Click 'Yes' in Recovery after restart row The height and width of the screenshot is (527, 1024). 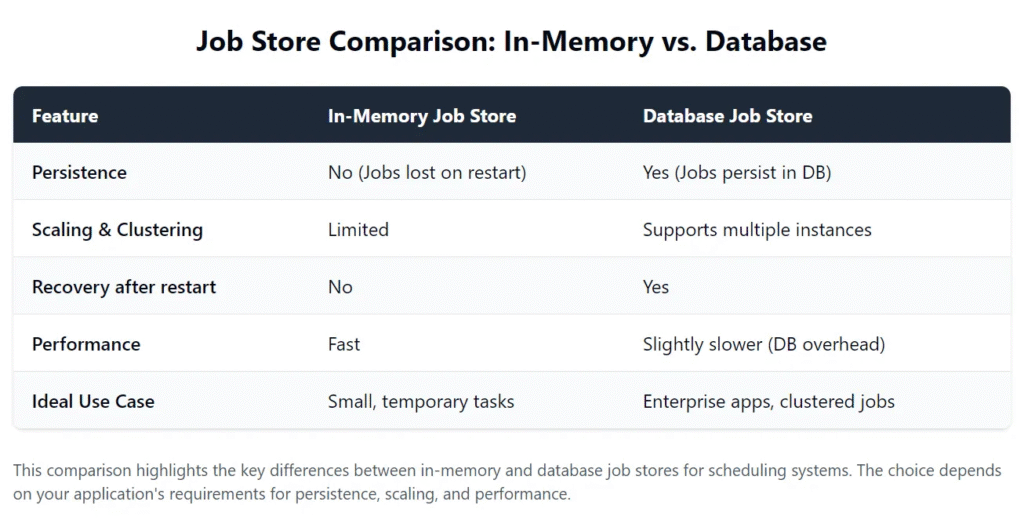(x=656, y=287)
